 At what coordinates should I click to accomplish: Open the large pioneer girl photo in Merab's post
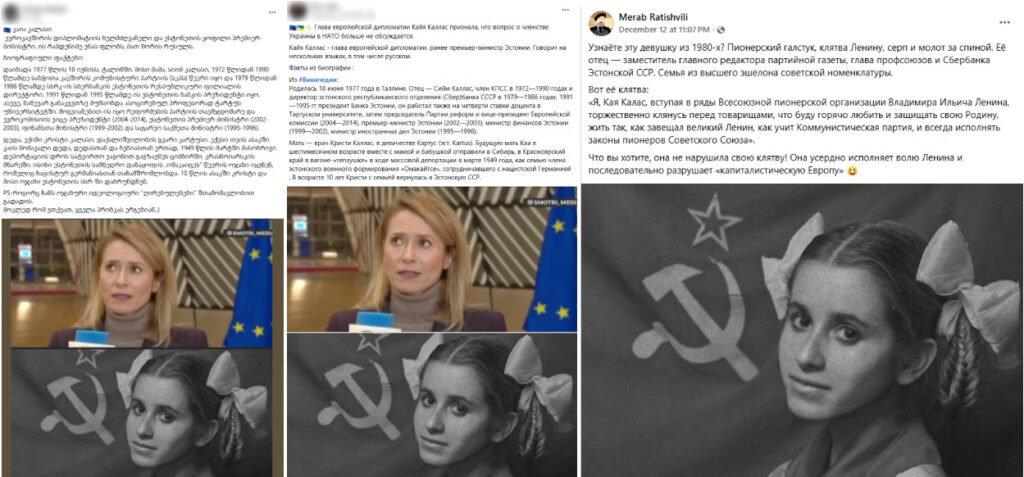click(x=801, y=330)
